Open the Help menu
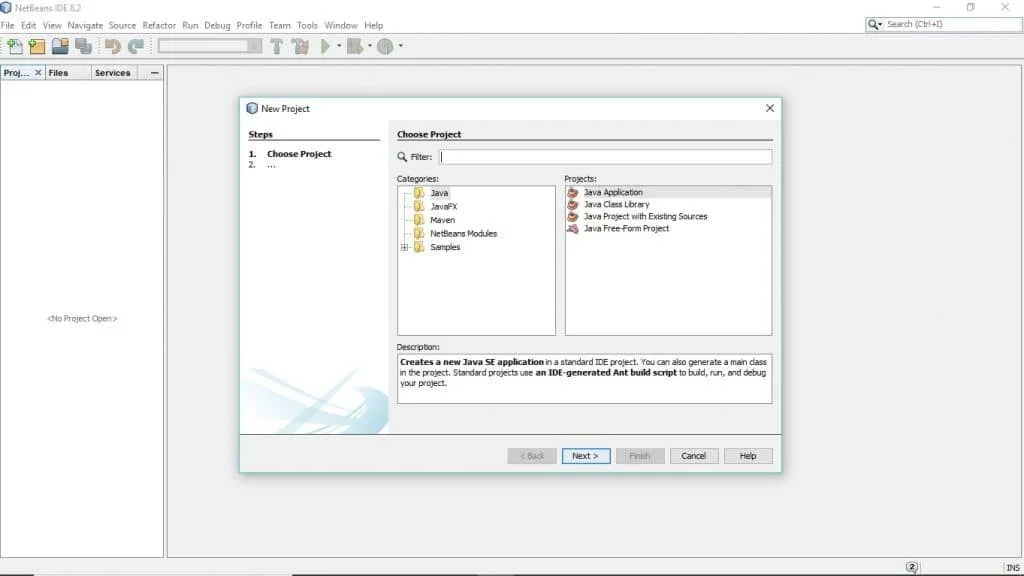Viewport: 1024px width, 576px height. click(x=374, y=25)
